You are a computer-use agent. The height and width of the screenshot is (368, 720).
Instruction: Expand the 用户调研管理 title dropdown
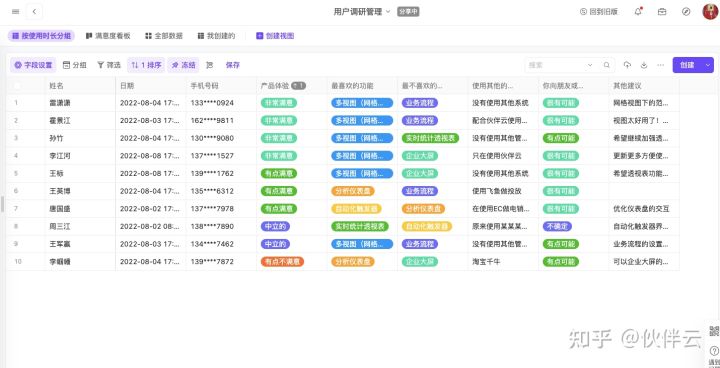[x=388, y=12]
